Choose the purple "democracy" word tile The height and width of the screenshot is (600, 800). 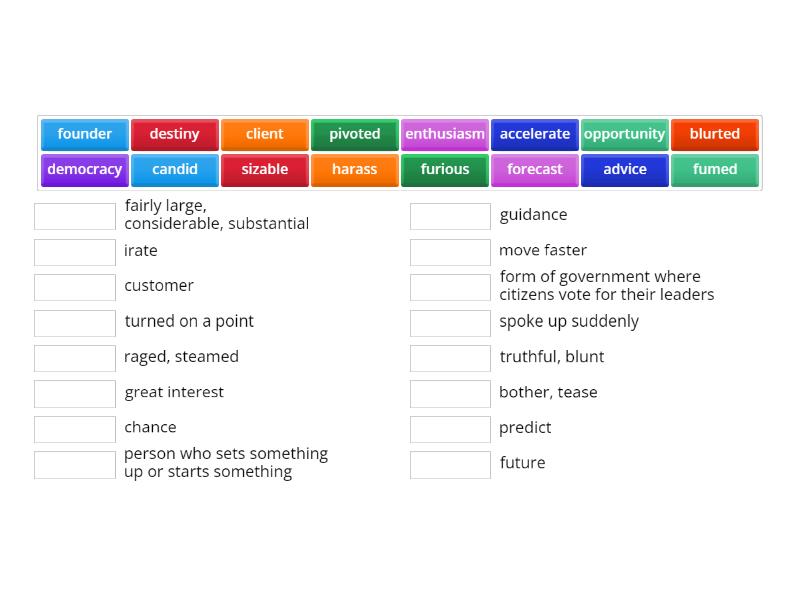pos(85,170)
